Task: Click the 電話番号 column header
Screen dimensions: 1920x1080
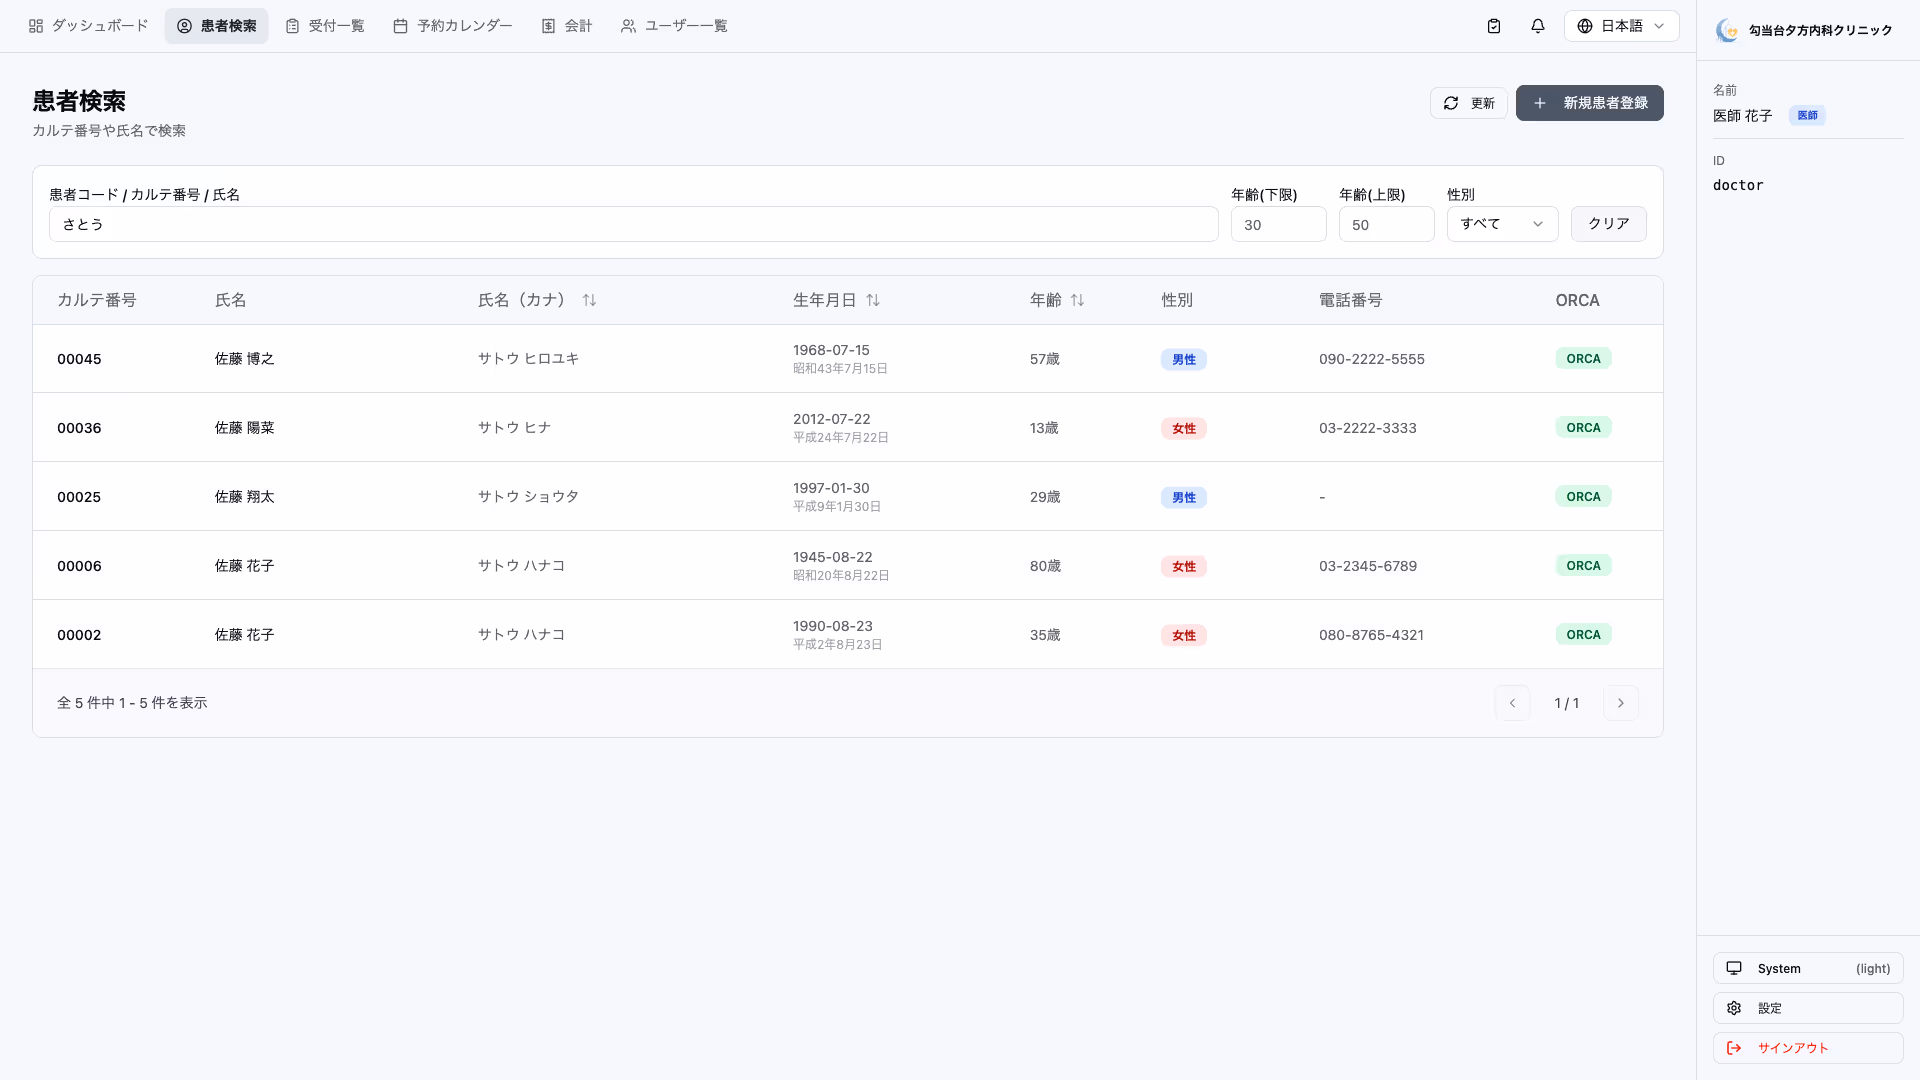Action: [1351, 300]
